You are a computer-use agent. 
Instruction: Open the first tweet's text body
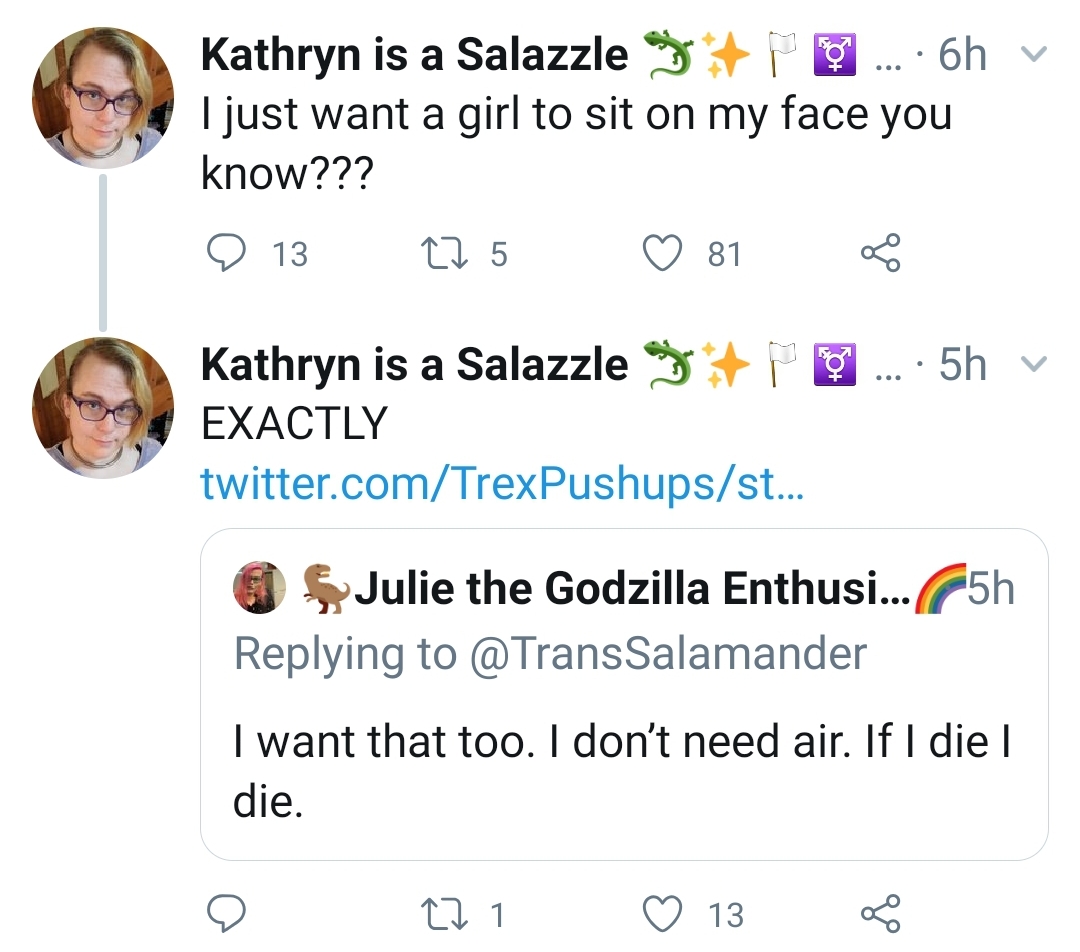coord(577,143)
